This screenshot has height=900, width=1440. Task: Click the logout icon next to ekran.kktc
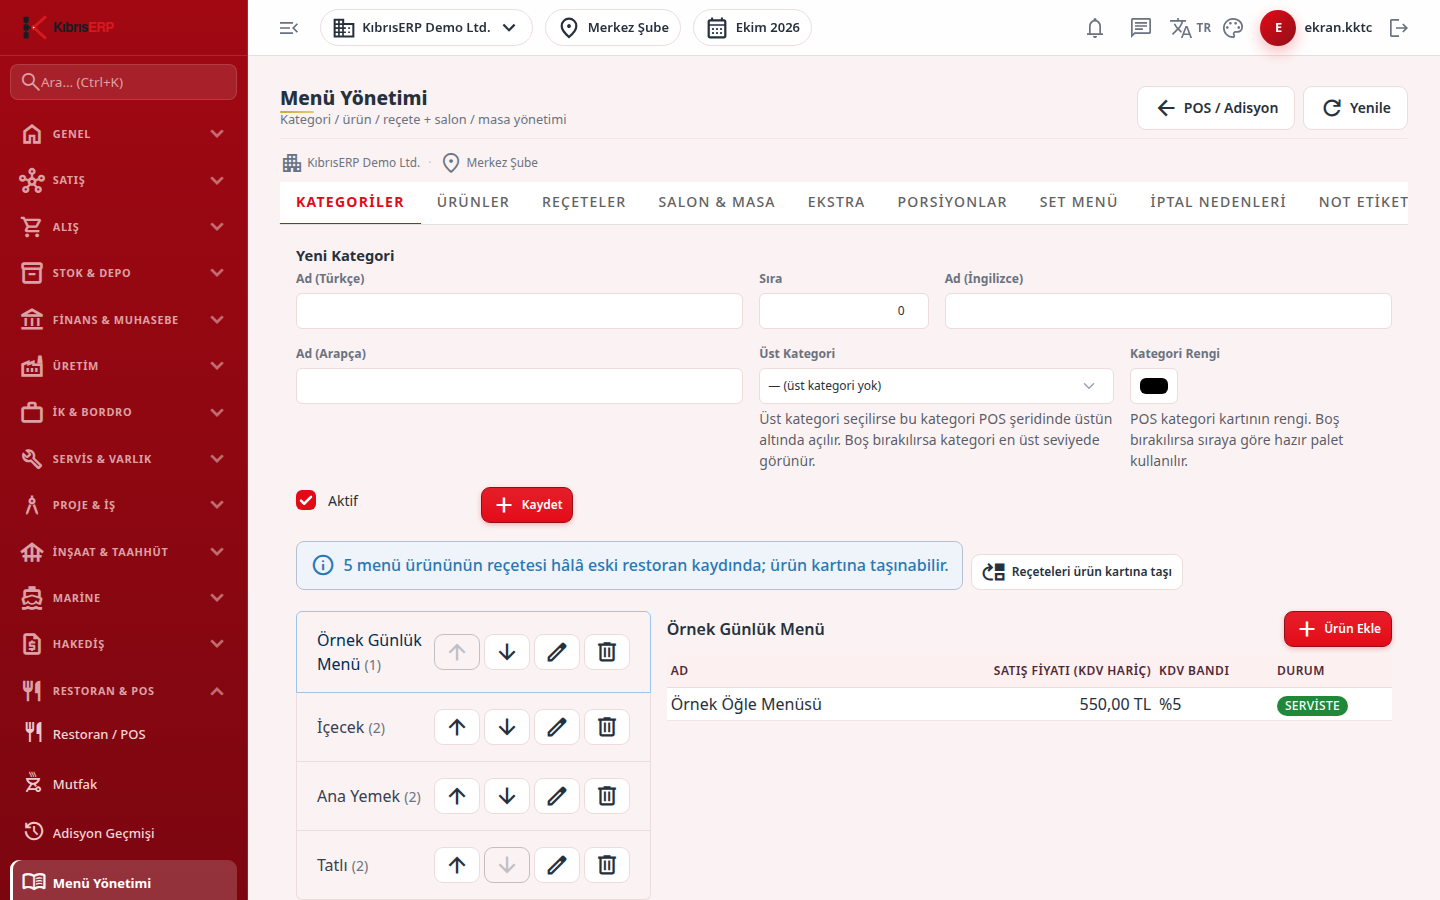1399,28
